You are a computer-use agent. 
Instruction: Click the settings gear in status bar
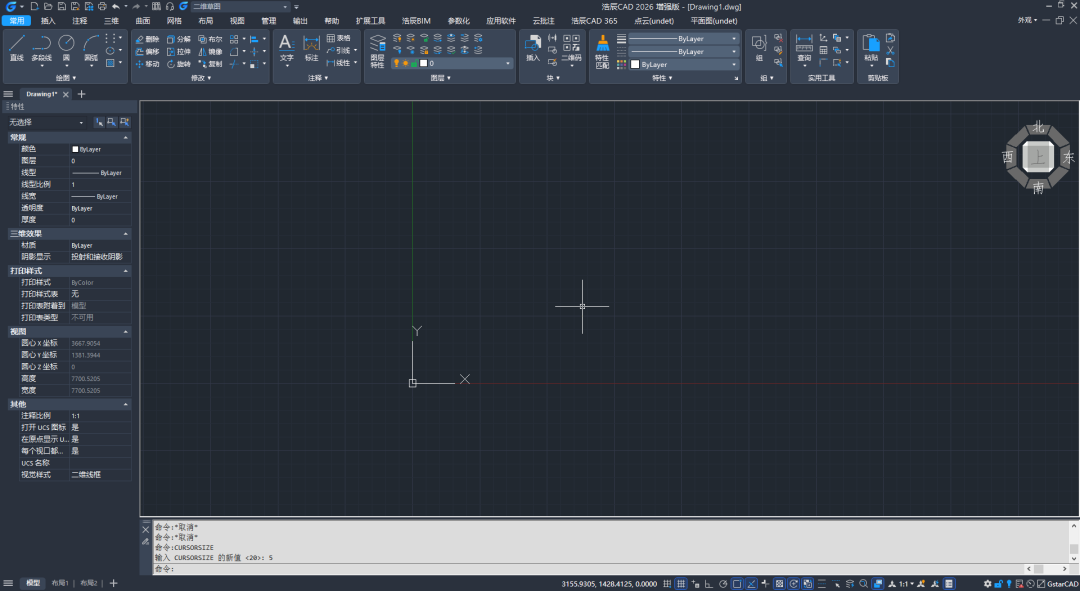987,583
